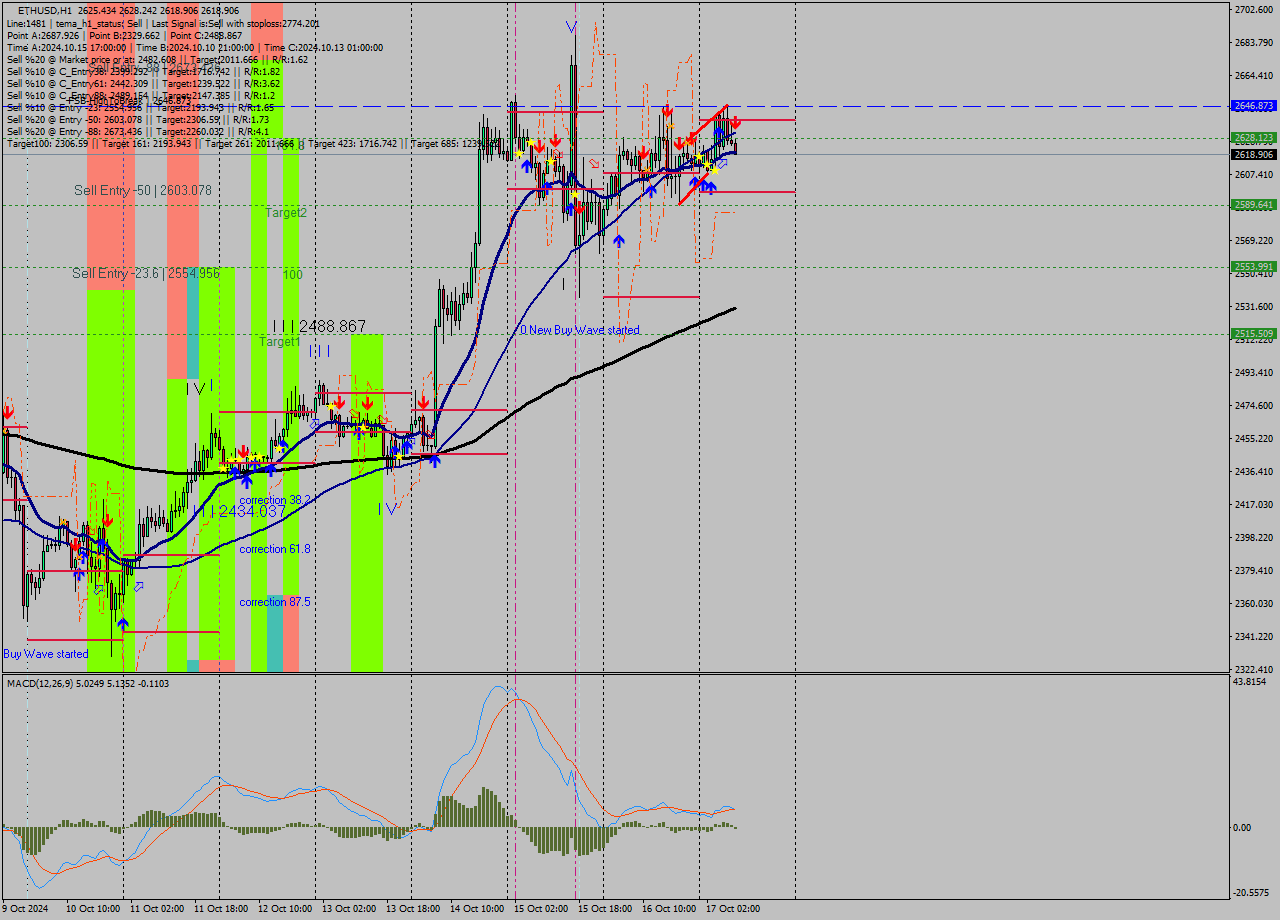Screen dimensions: 1280x920
Task: Click the 2702.060 price scale value
Action: click(1254, 10)
